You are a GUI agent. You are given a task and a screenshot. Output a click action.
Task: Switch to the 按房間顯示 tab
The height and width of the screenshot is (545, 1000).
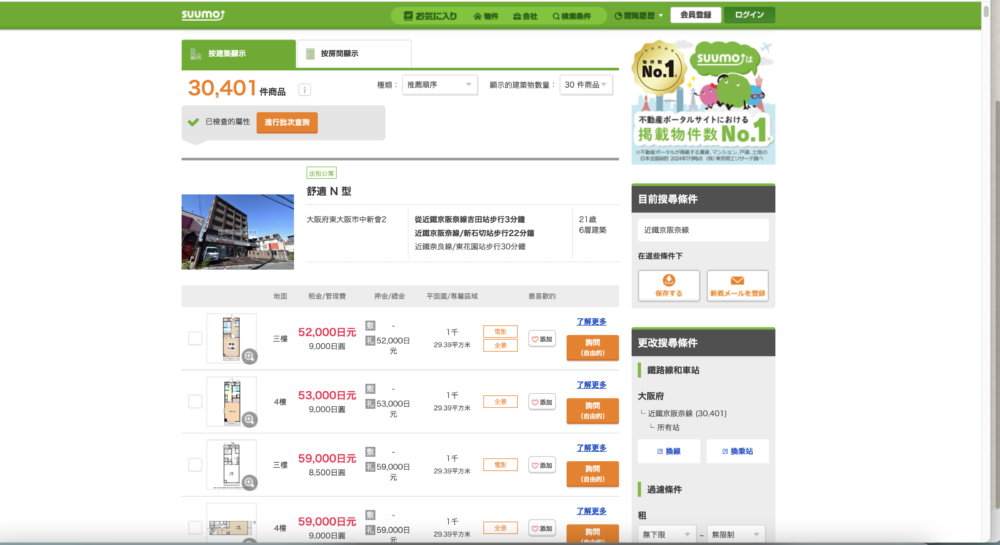point(353,54)
